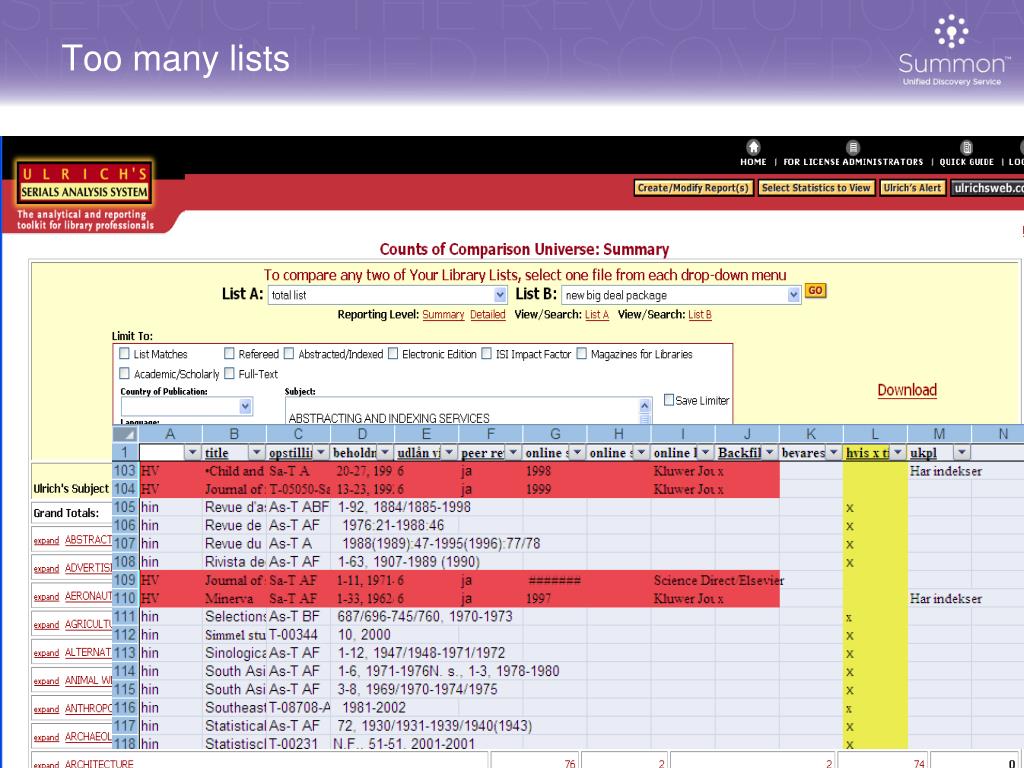
Task: Click 'Grand Totals:' label
Action: 66,513
